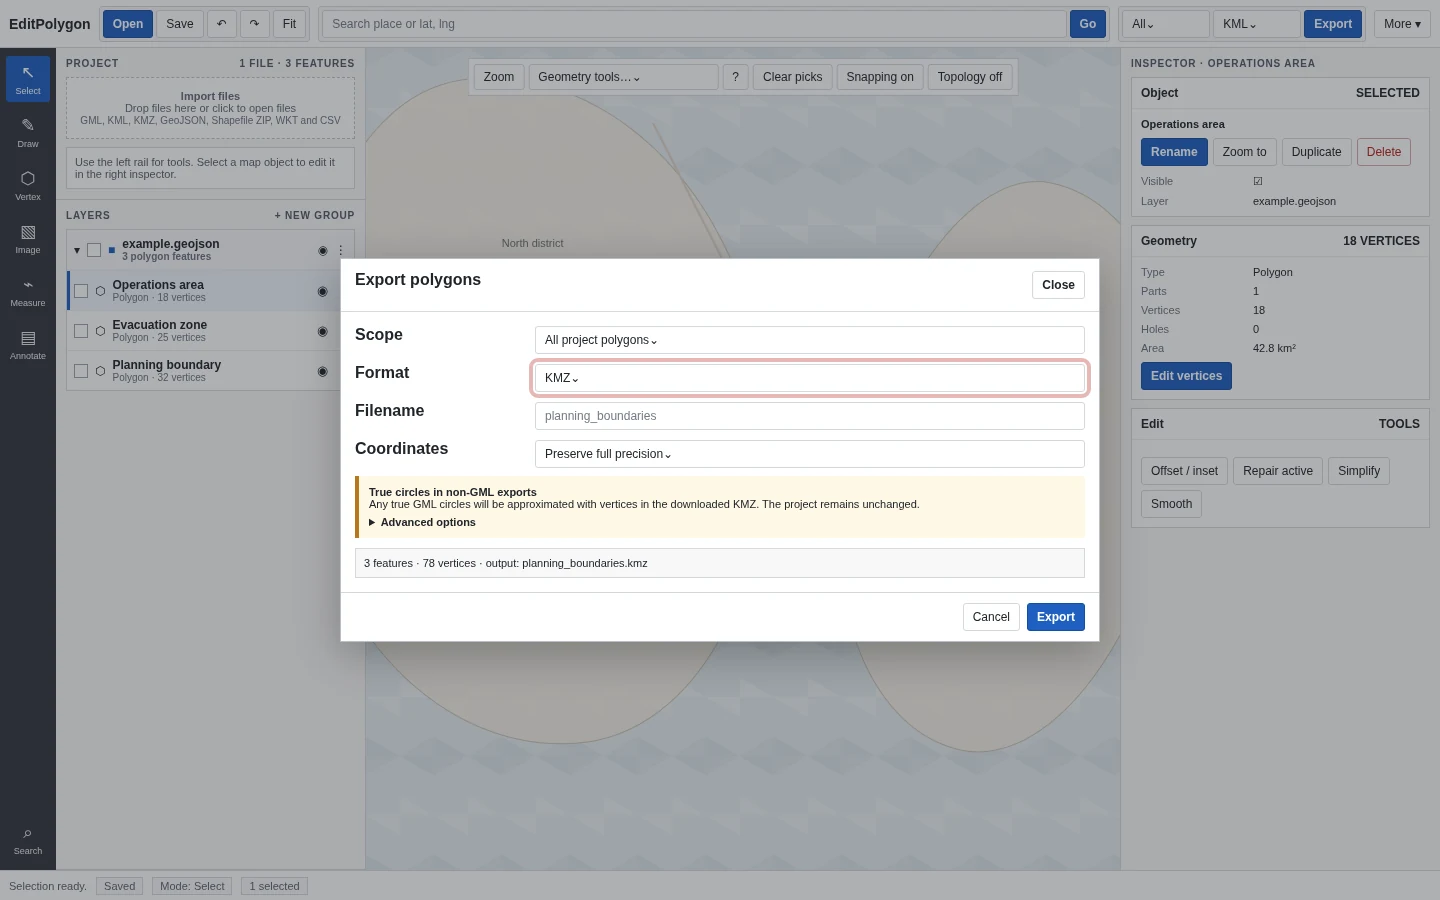Click the Fit button
The image size is (1440, 900).
click(x=289, y=24)
